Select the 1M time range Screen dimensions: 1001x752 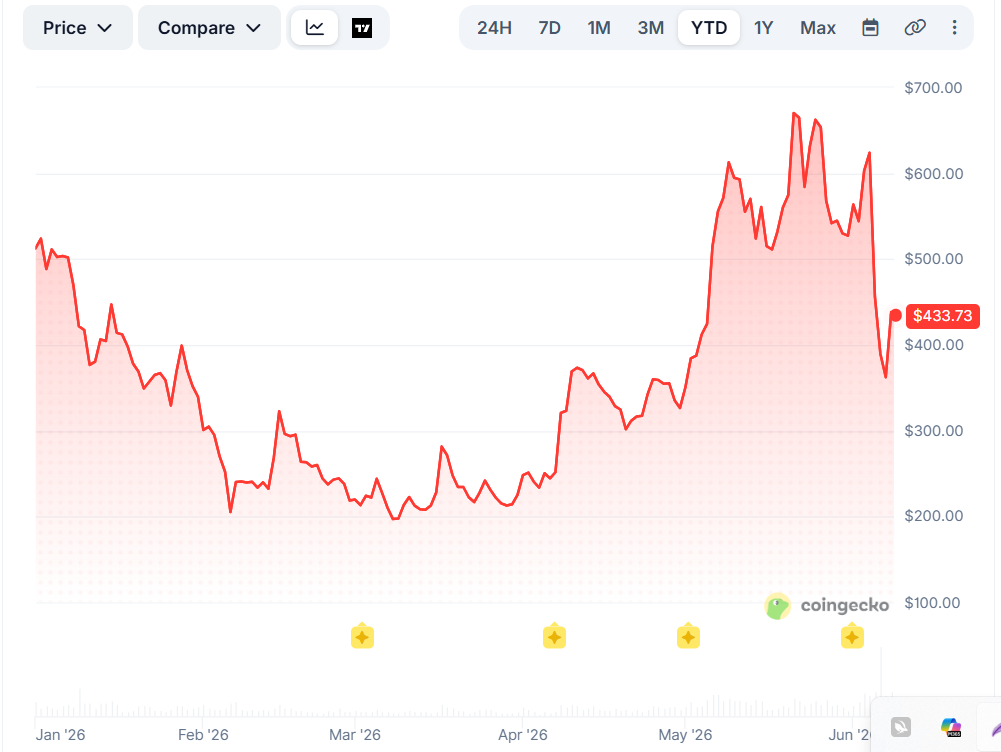click(x=599, y=27)
